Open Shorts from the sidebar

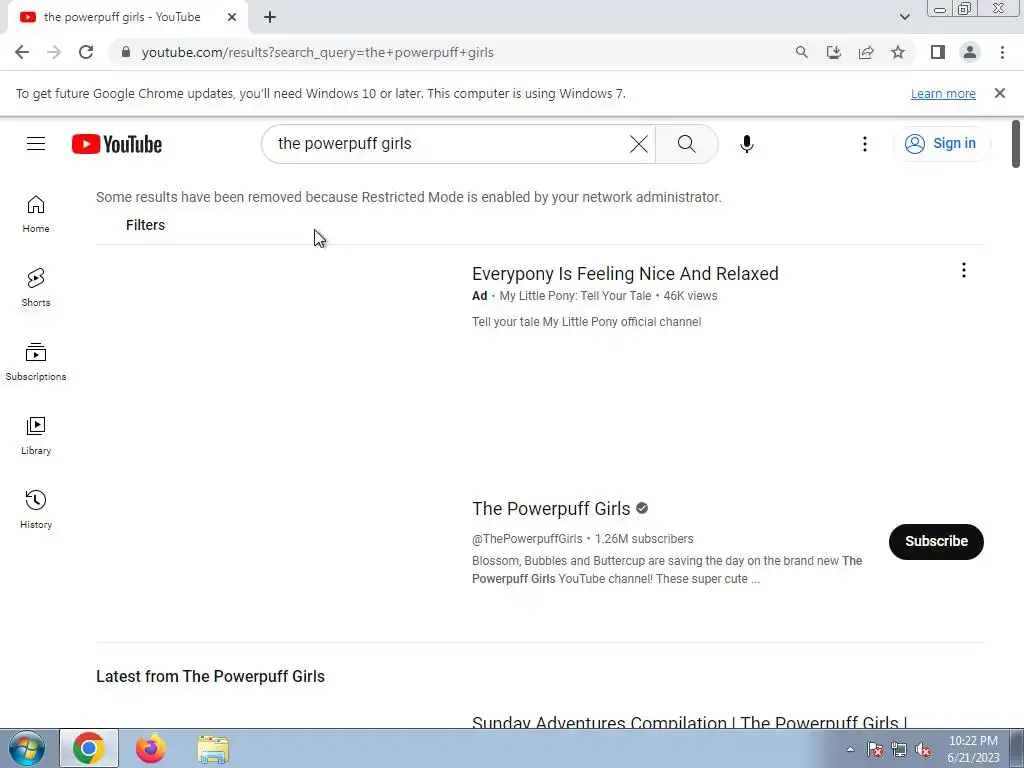[36, 288]
